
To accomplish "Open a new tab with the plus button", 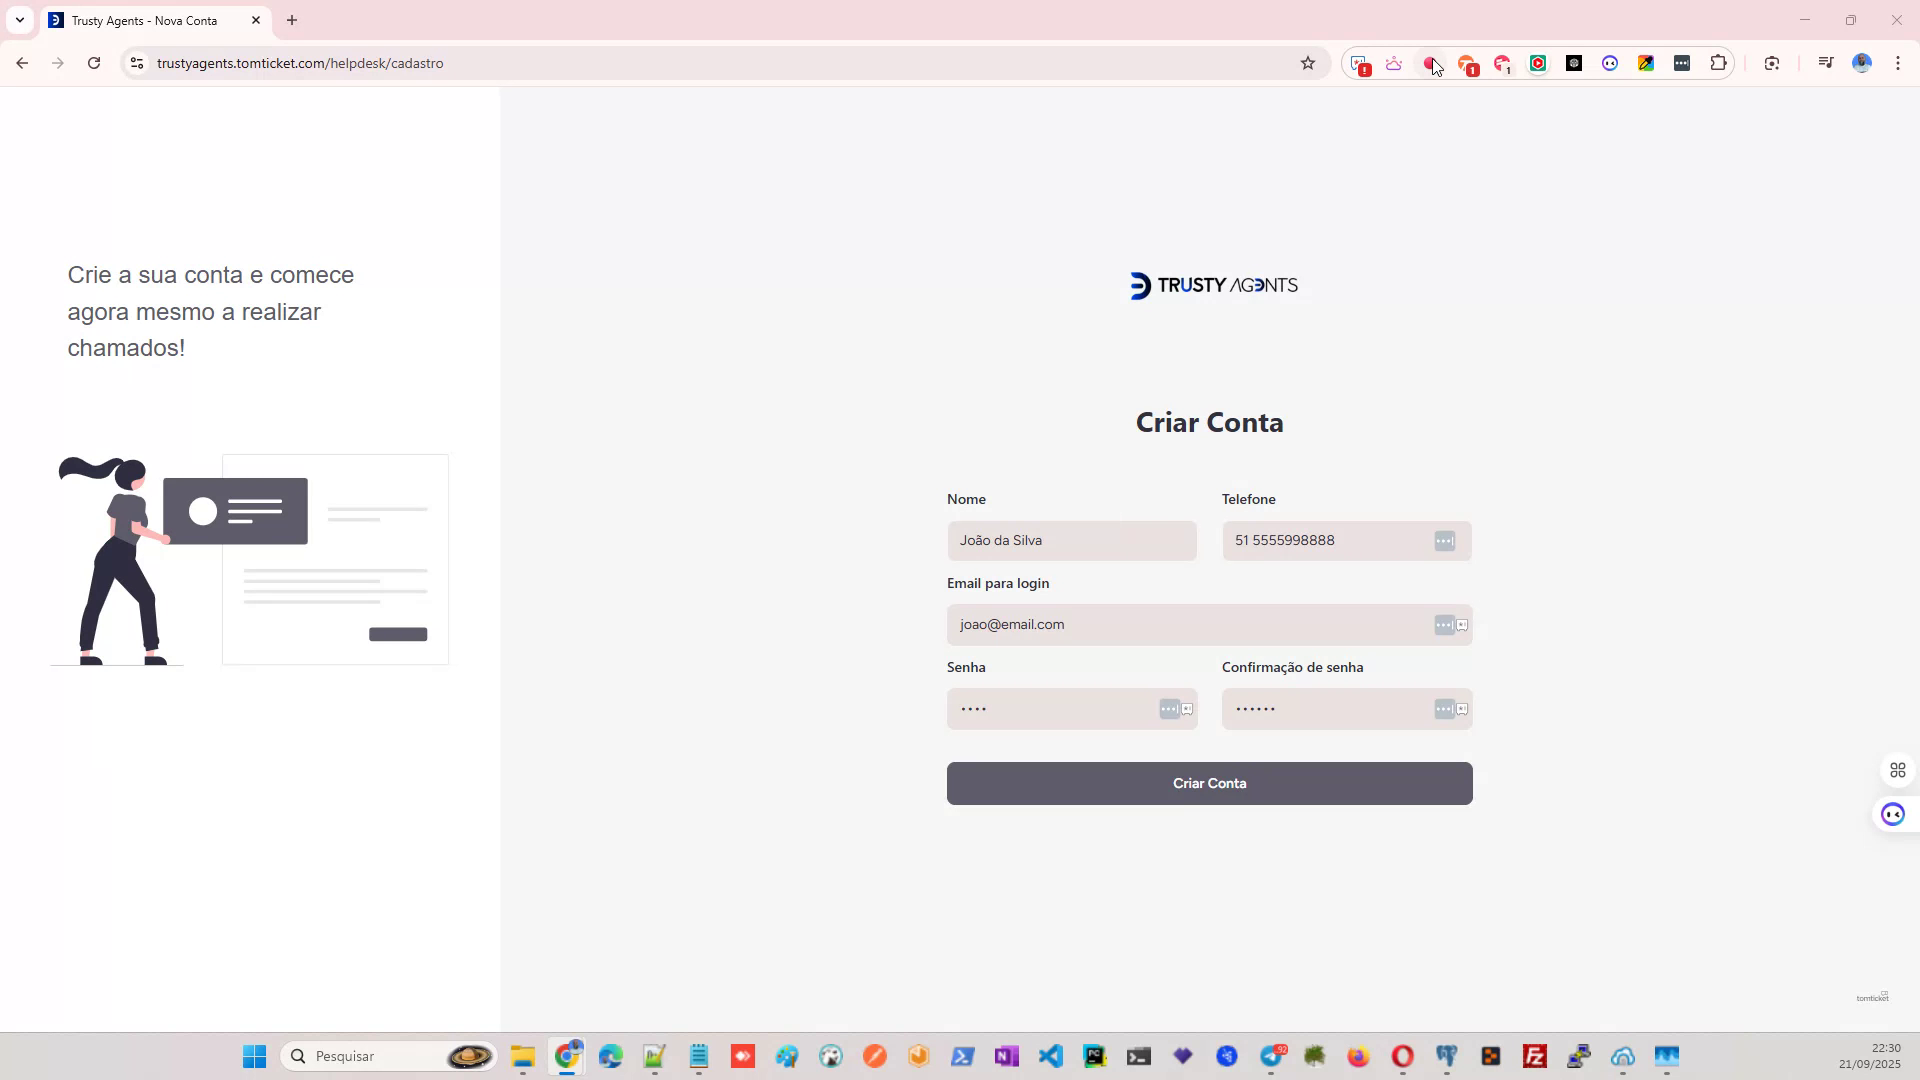I will pos(291,20).
